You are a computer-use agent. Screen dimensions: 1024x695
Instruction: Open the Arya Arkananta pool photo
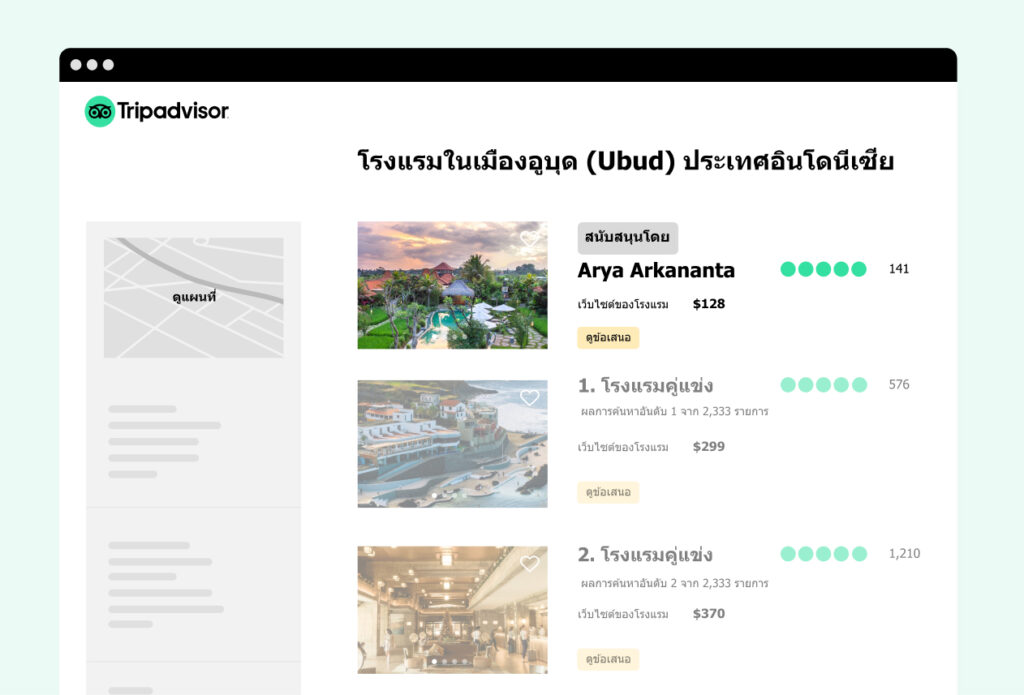click(x=453, y=285)
